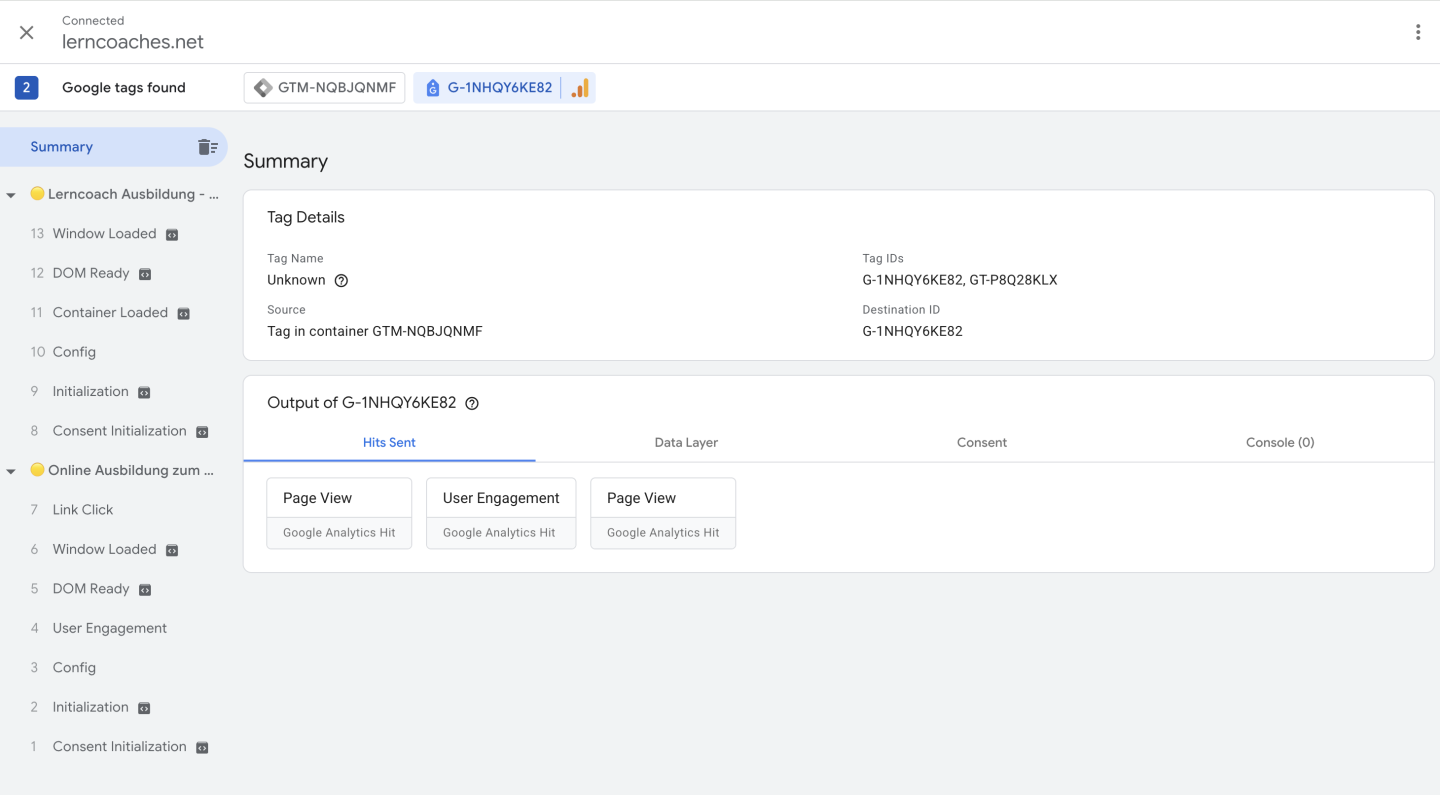Open the first Page View hit card
Viewport: 1440px width, 795px height.
coord(339,513)
